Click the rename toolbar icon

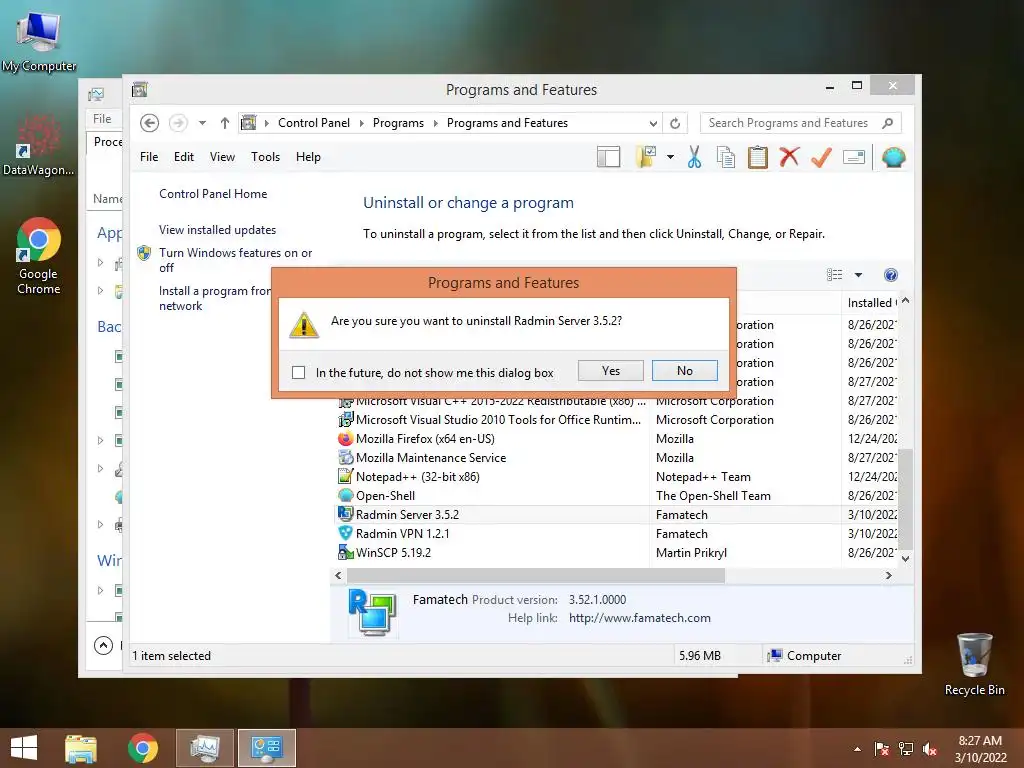[x=854, y=157]
